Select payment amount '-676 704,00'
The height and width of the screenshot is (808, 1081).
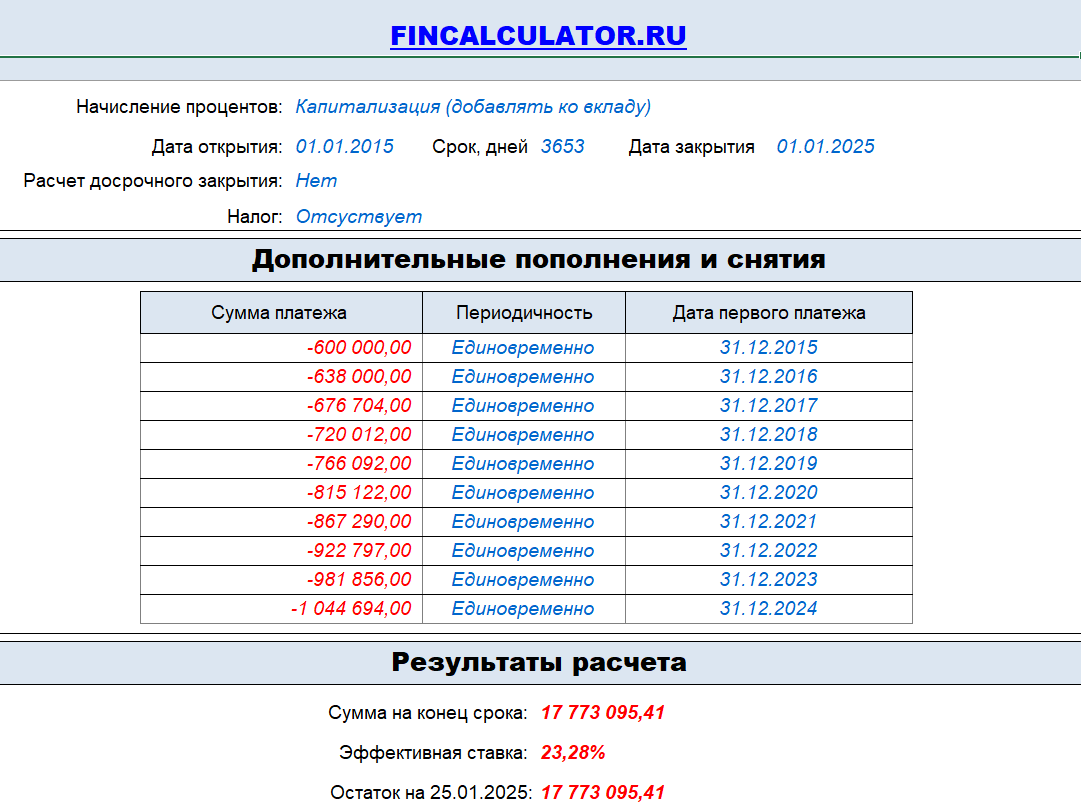point(360,405)
